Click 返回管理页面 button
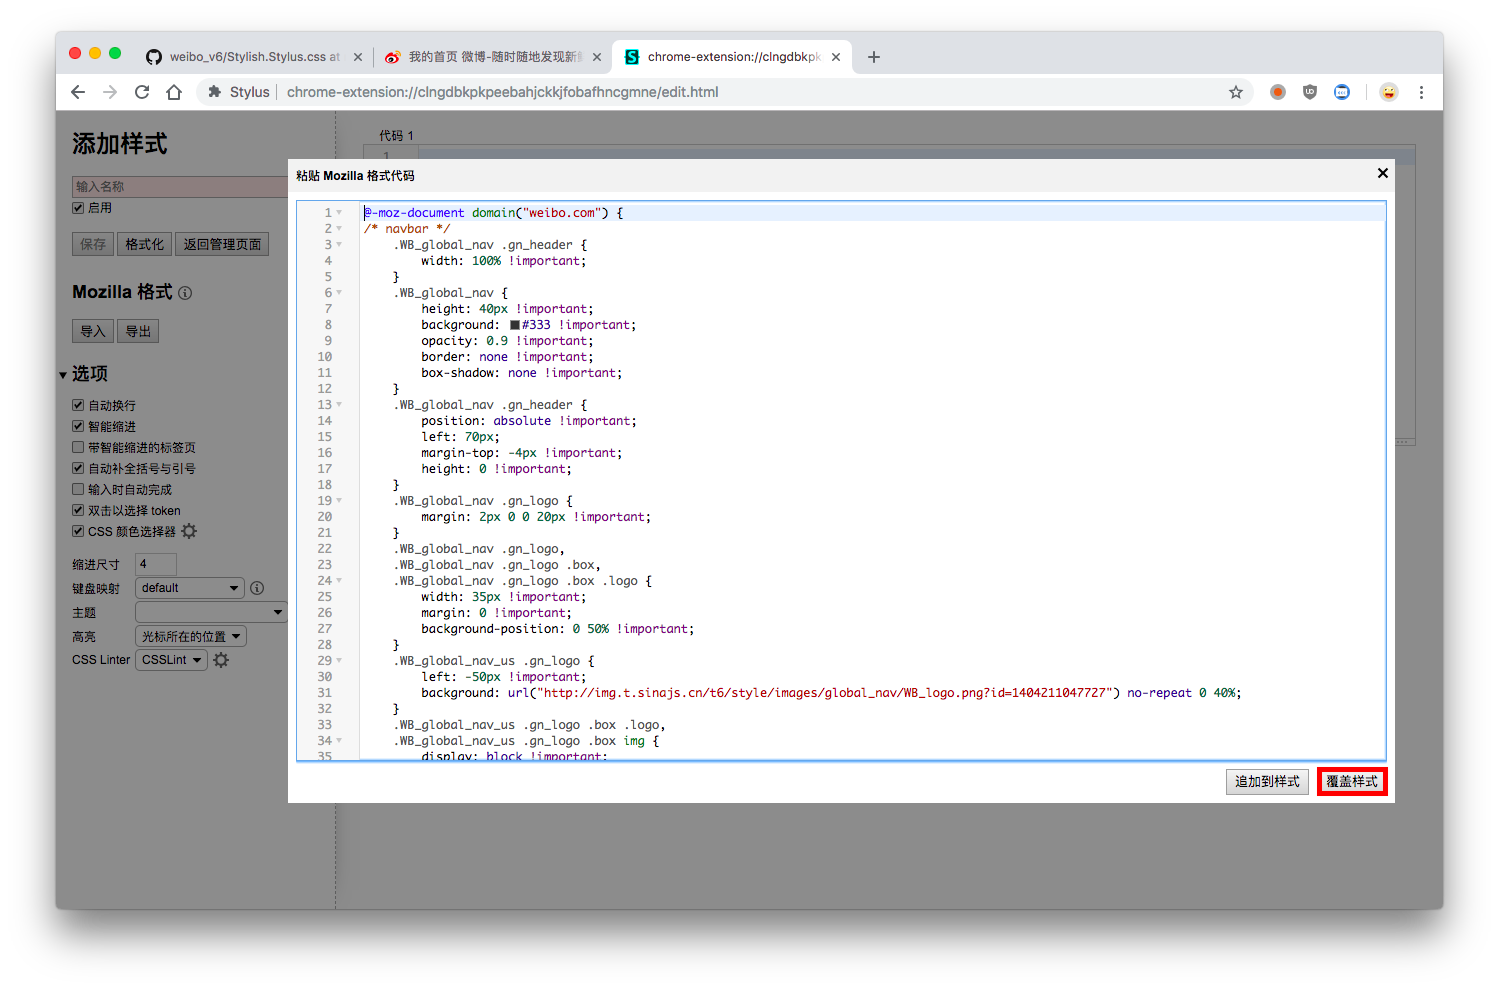This screenshot has height=989, width=1499. point(222,244)
